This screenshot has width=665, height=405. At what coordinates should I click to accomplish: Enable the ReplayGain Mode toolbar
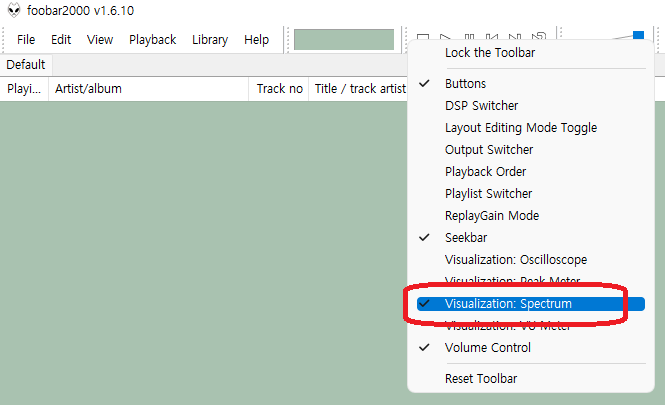531,216
